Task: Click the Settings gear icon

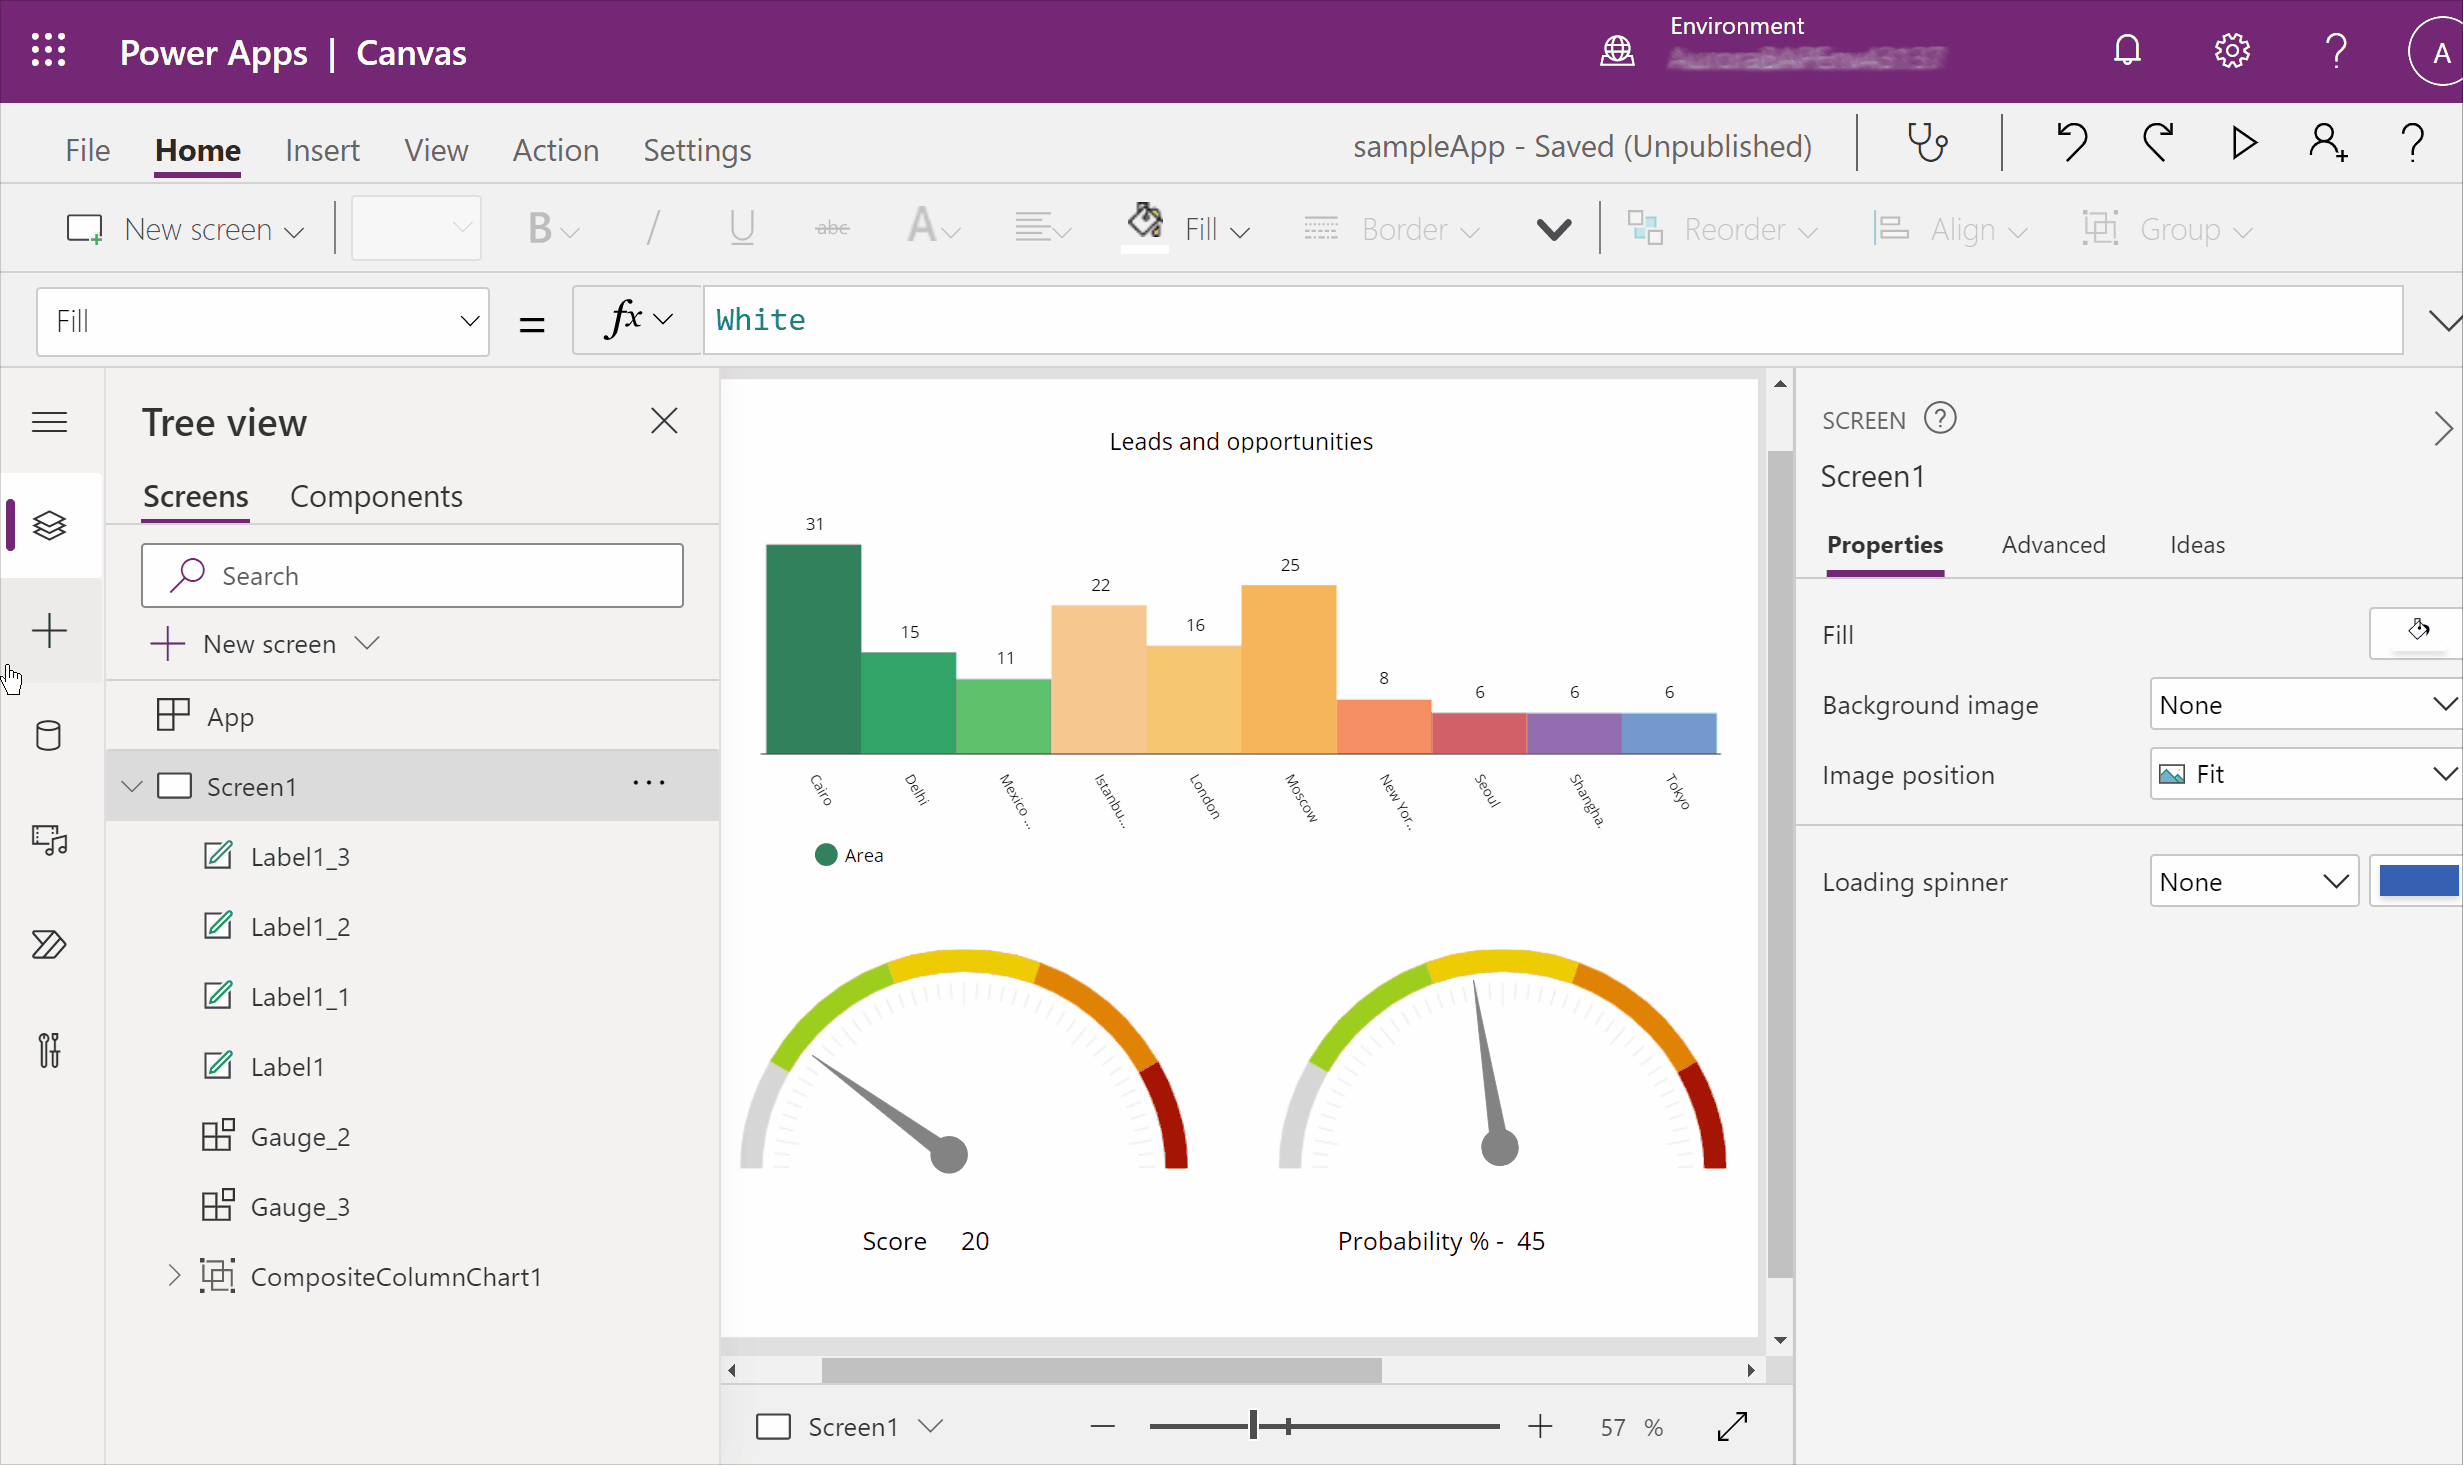Action: pos(2231,51)
